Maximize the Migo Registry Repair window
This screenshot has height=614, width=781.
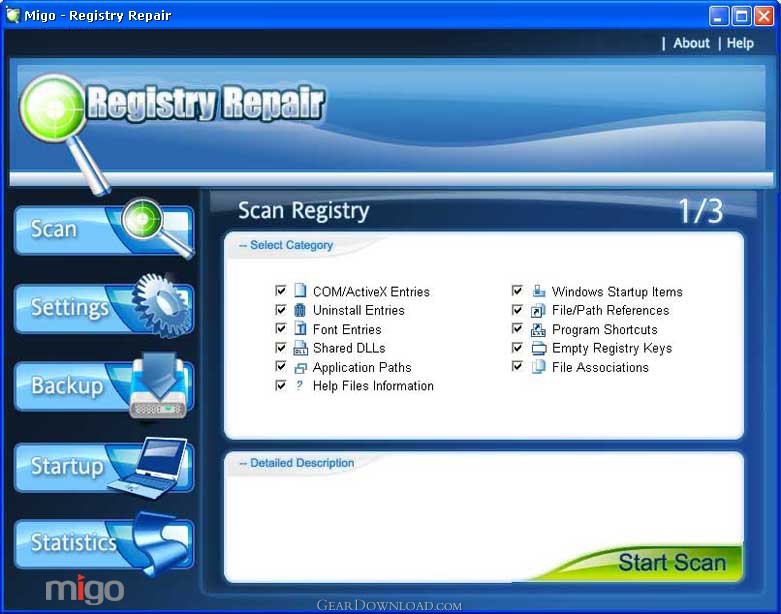[741, 16]
